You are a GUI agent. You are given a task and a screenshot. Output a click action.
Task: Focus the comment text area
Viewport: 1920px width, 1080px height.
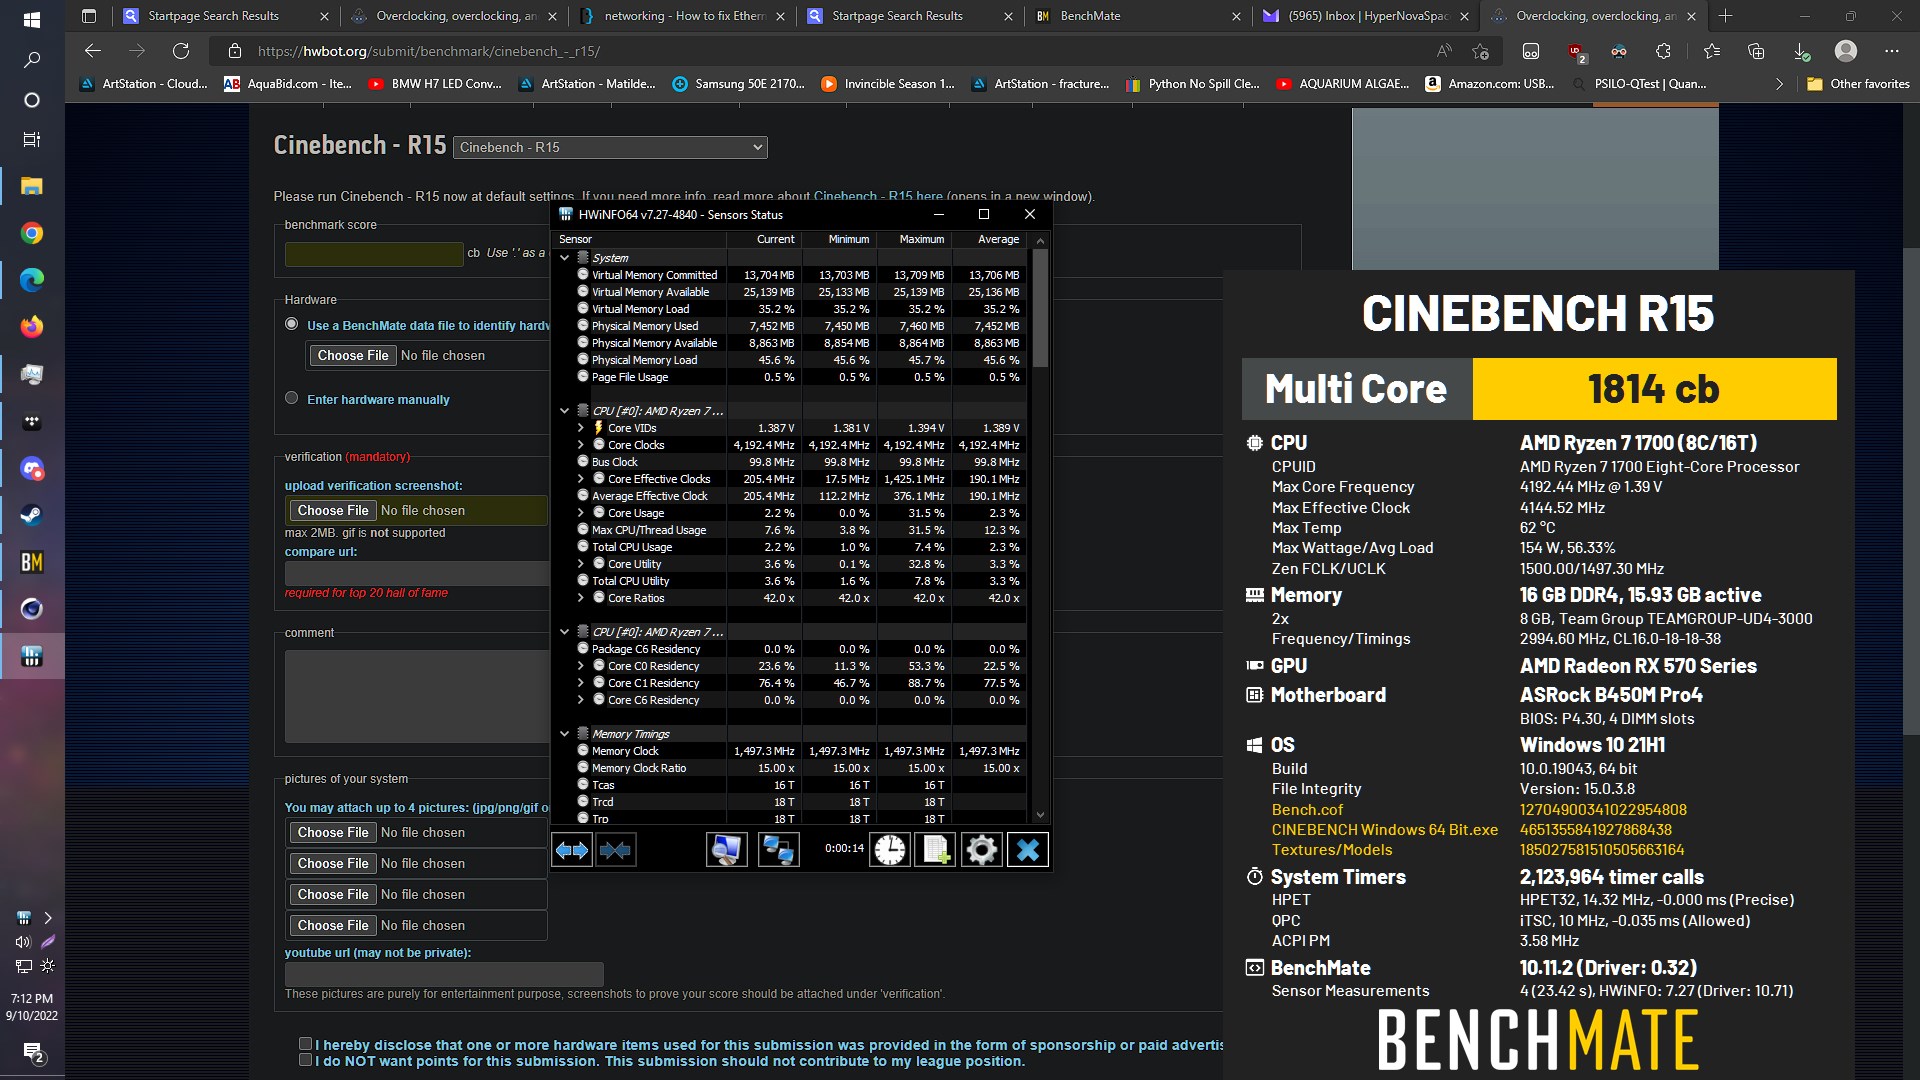pyautogui.click(x=417, y=696)
